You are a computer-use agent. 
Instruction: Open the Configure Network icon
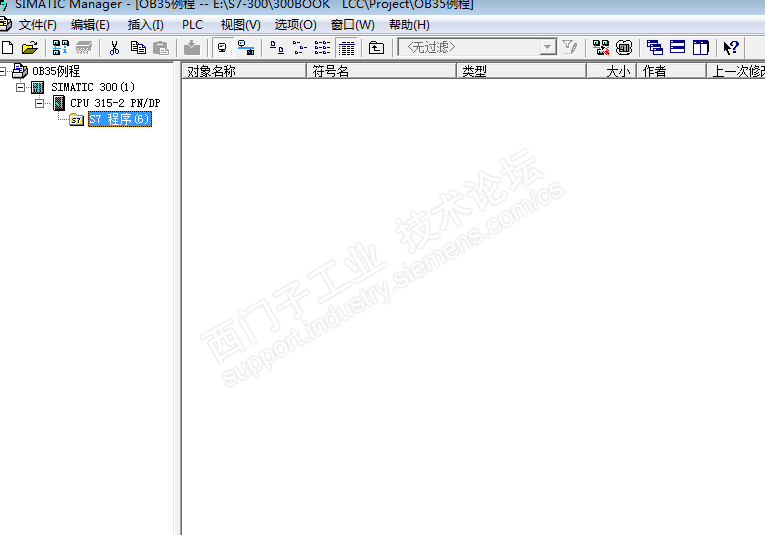(x=601, y=48)
